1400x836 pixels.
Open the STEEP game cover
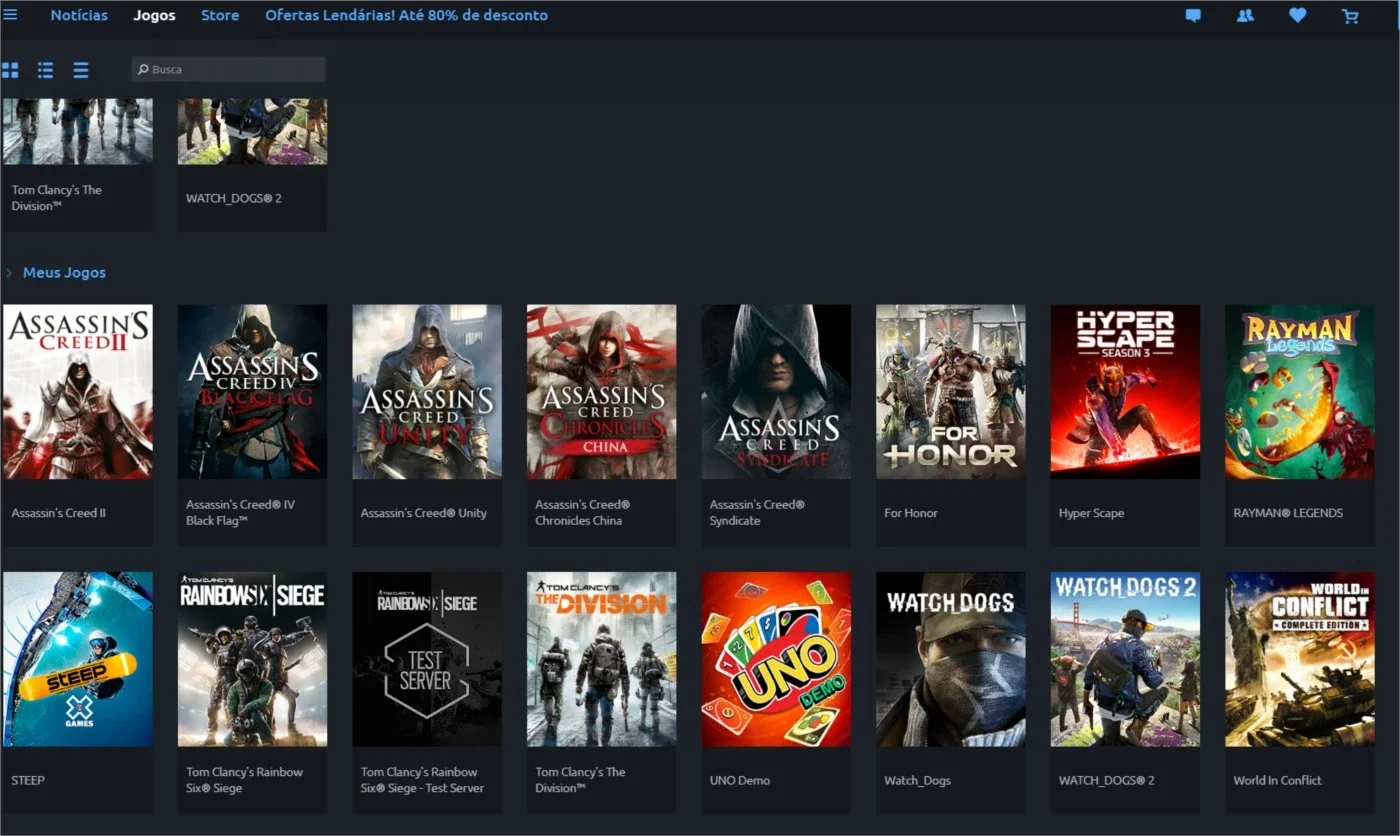click(x=78, y=659)
